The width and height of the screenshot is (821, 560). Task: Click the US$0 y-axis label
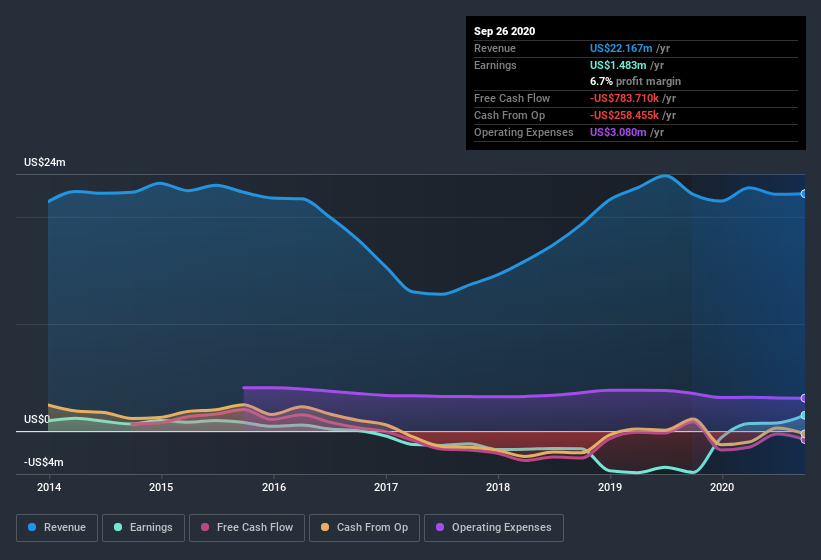tap(37, 419)
